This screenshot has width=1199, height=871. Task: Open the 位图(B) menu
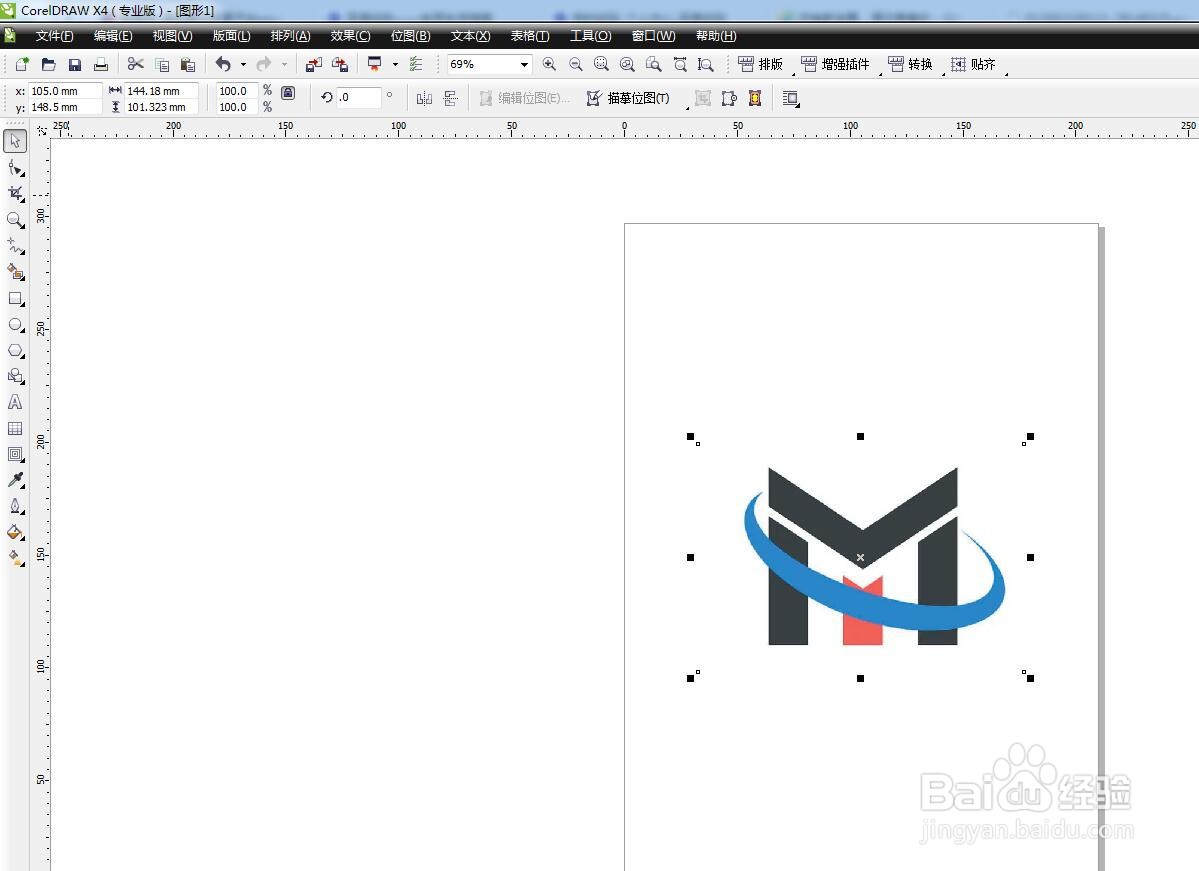tap(410, 36)
